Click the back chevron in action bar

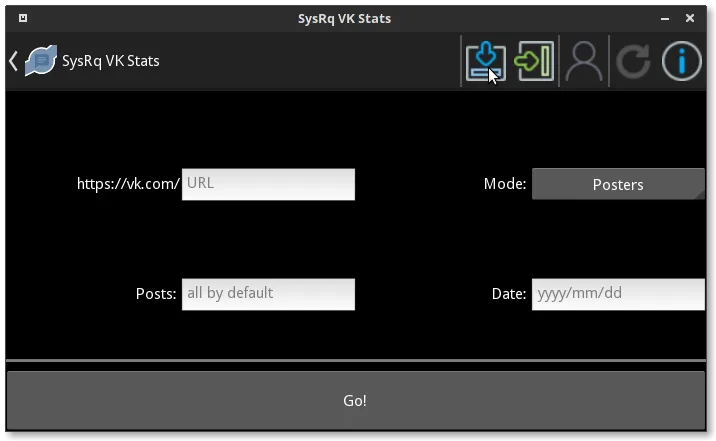pos(13,61)
